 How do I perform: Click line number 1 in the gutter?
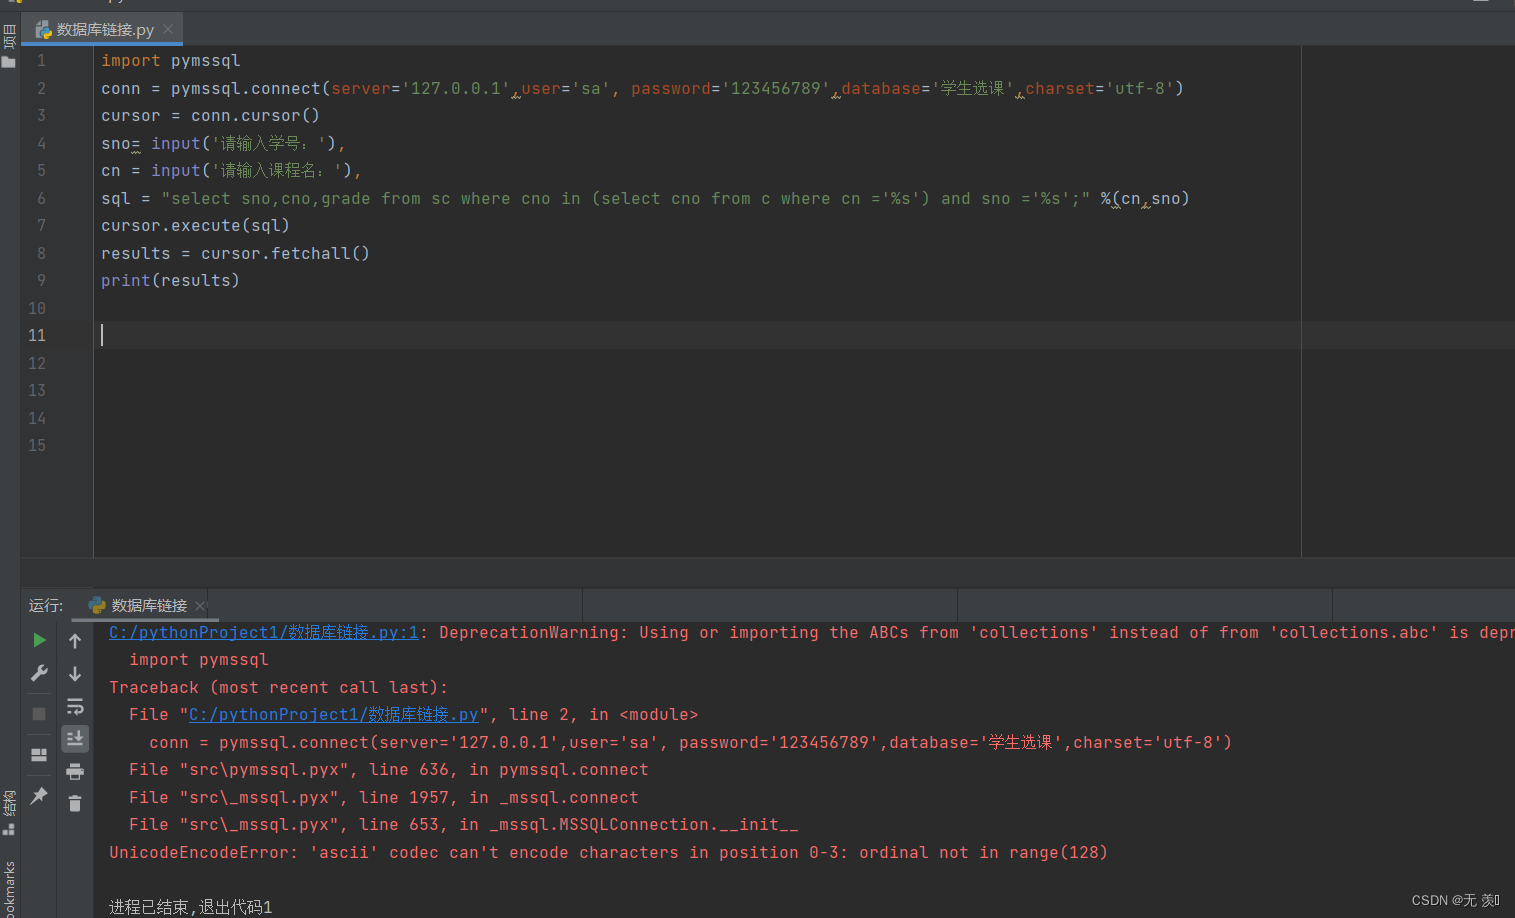pos(41,60)
